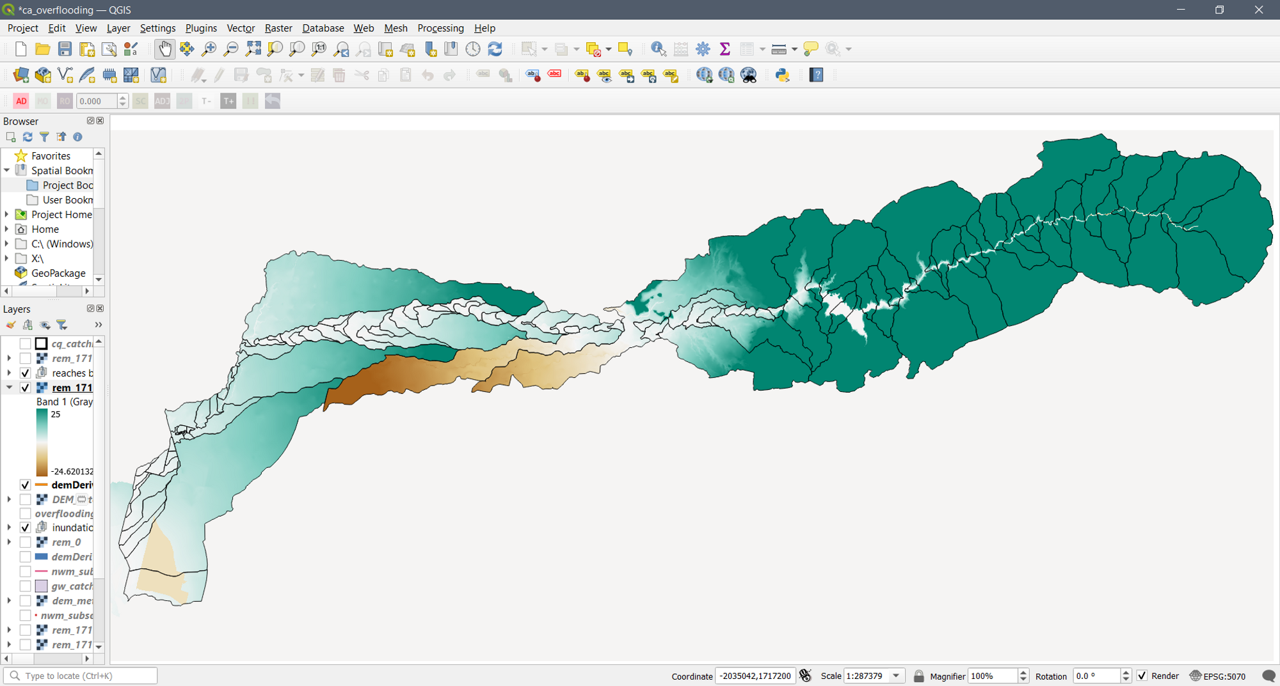
Task: Click the lock scale padlock button
Action: click(918, 675)
